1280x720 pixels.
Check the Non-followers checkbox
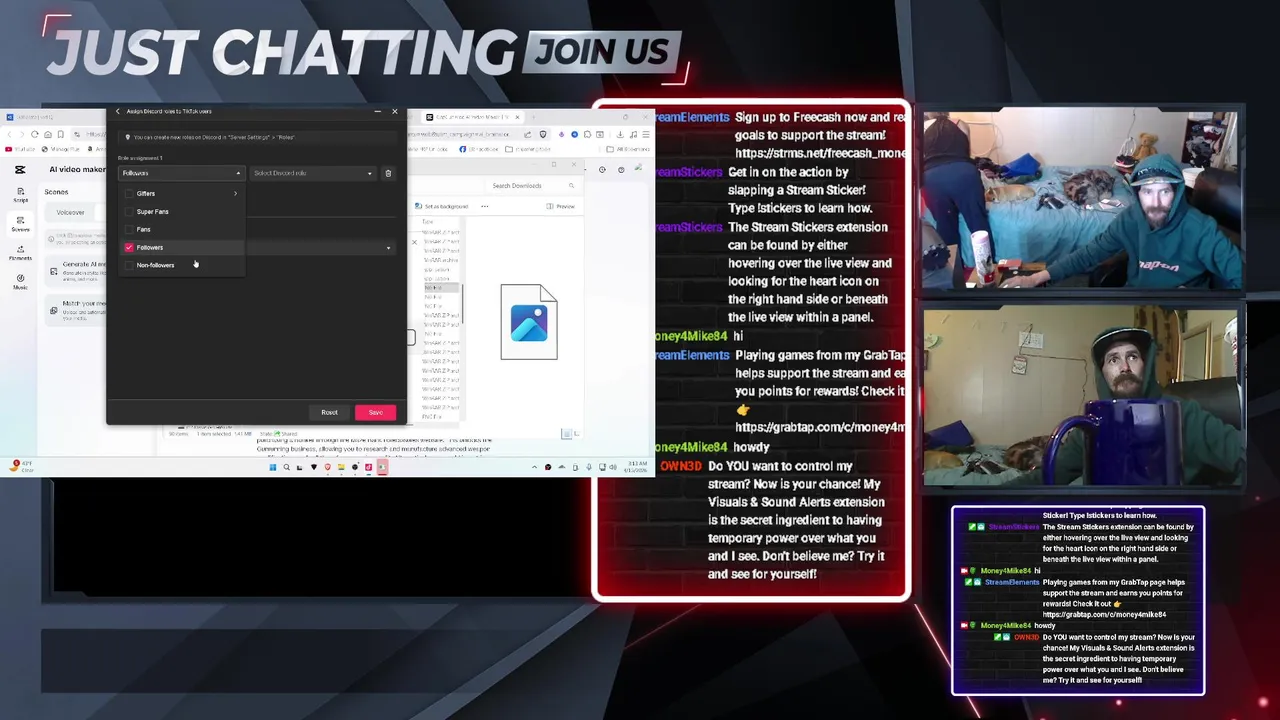pos(129,265)
